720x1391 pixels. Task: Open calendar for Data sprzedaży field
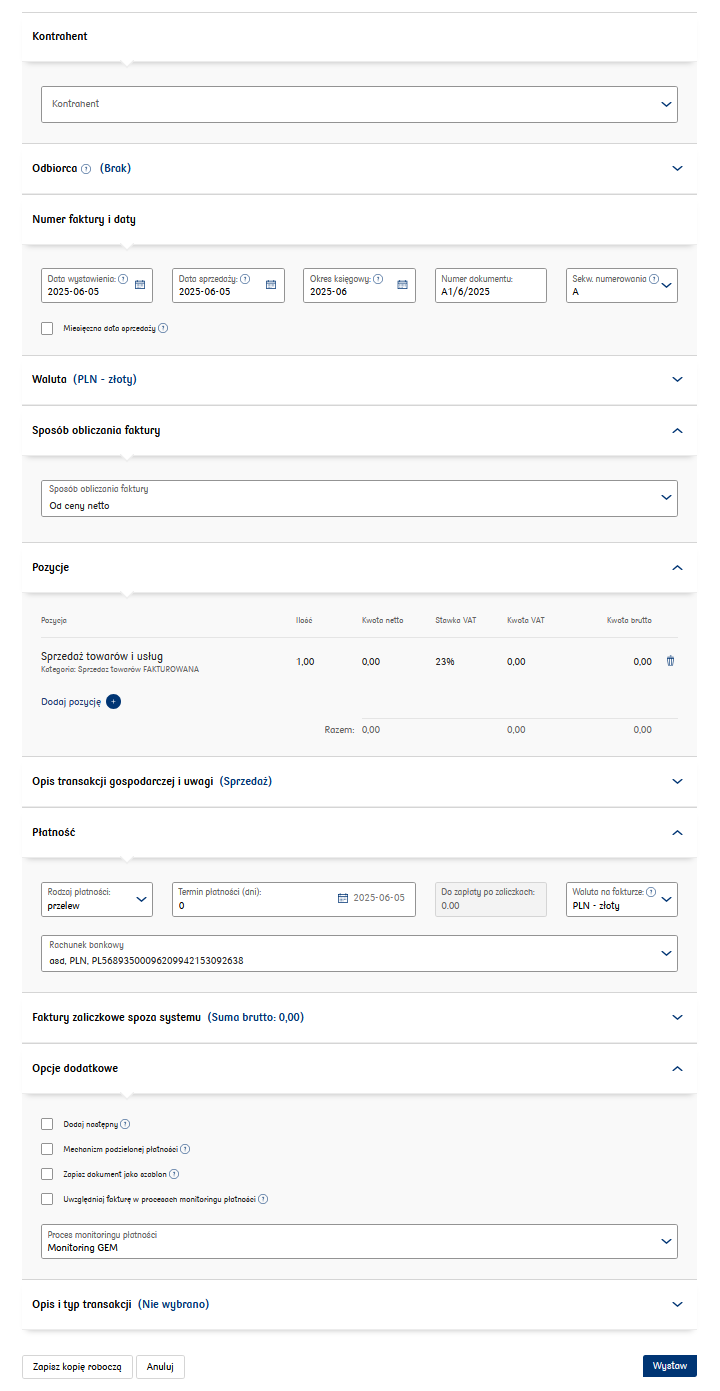point(271,285)
